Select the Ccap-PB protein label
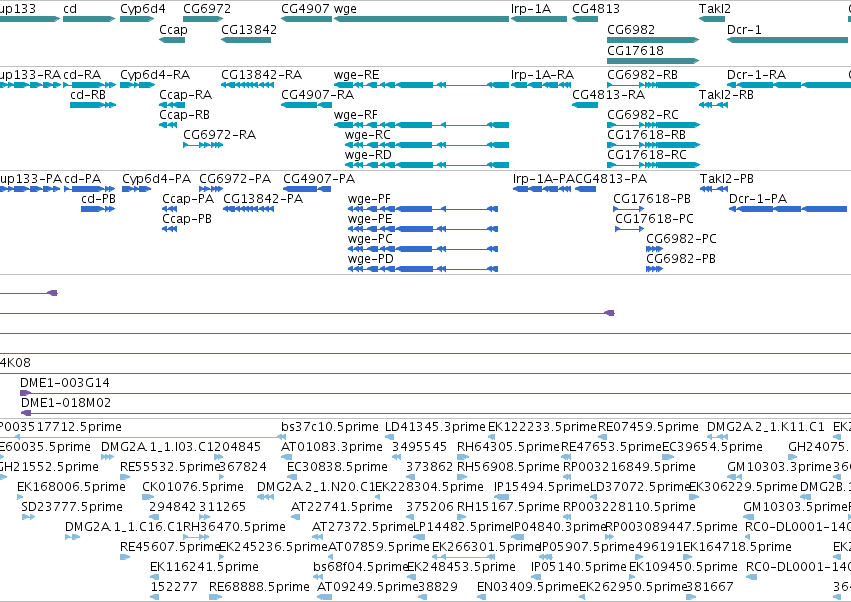 point(187,219)
